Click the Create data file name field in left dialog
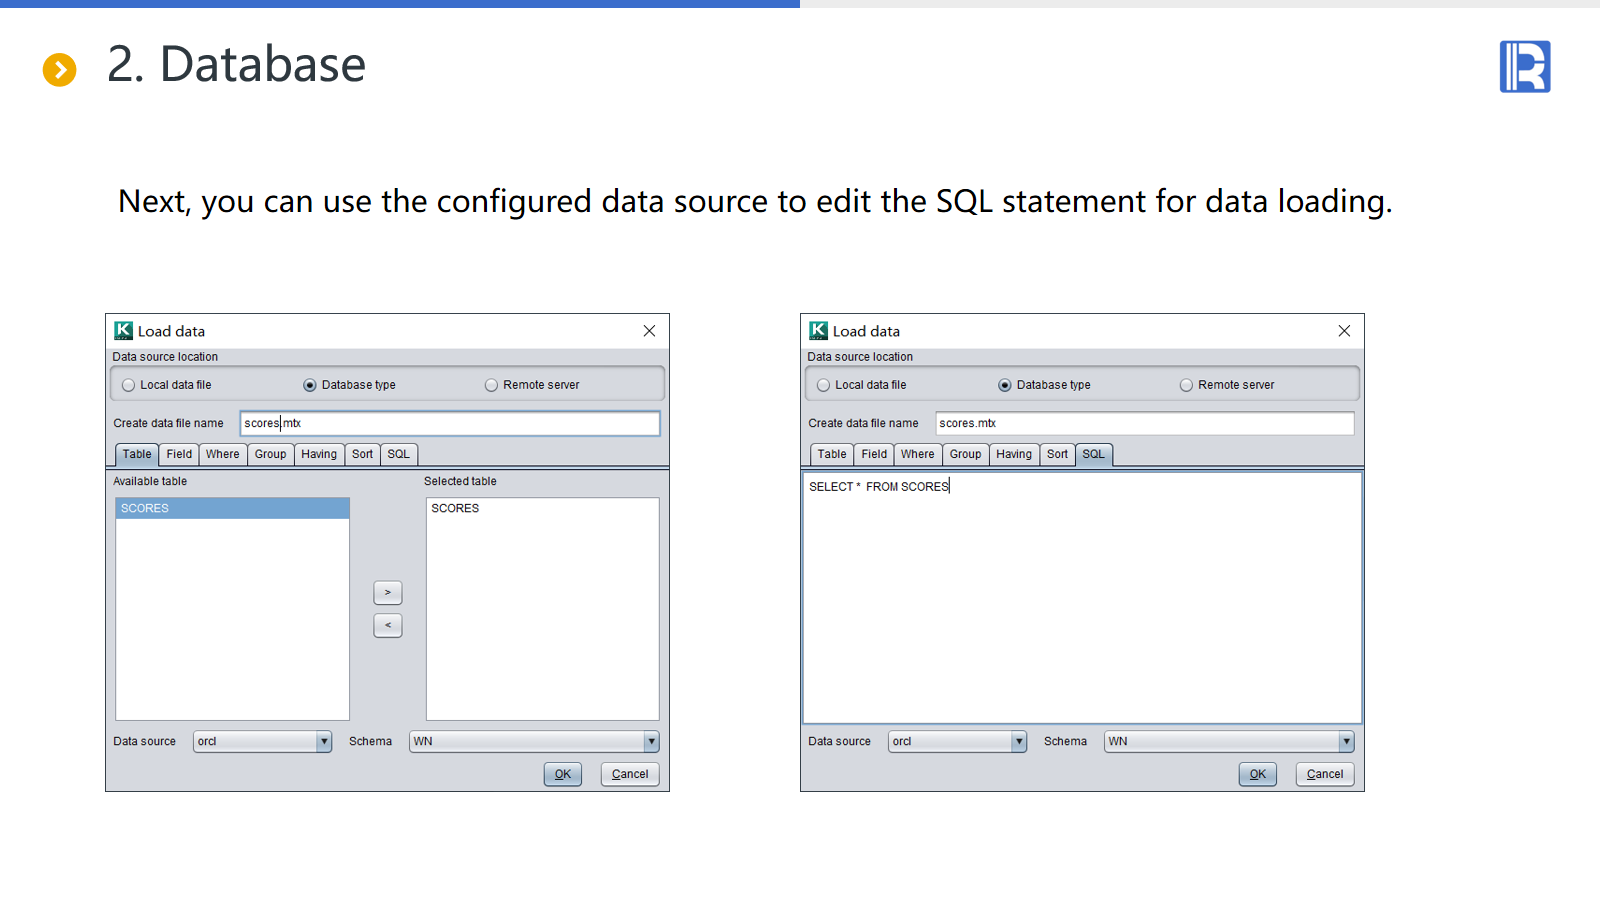Image resolution: width=1600 pixels, height=900 pixels. [x=450, y=423]
